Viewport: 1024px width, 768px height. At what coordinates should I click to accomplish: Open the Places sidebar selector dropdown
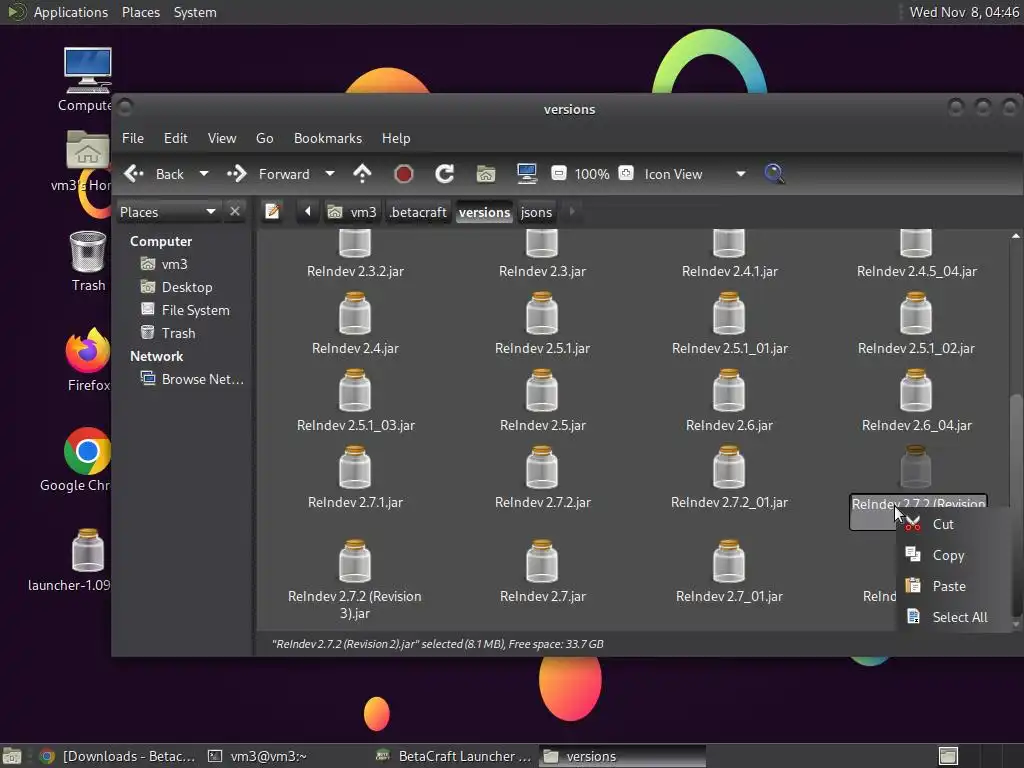pyautogui.click(x=210, y=212)
